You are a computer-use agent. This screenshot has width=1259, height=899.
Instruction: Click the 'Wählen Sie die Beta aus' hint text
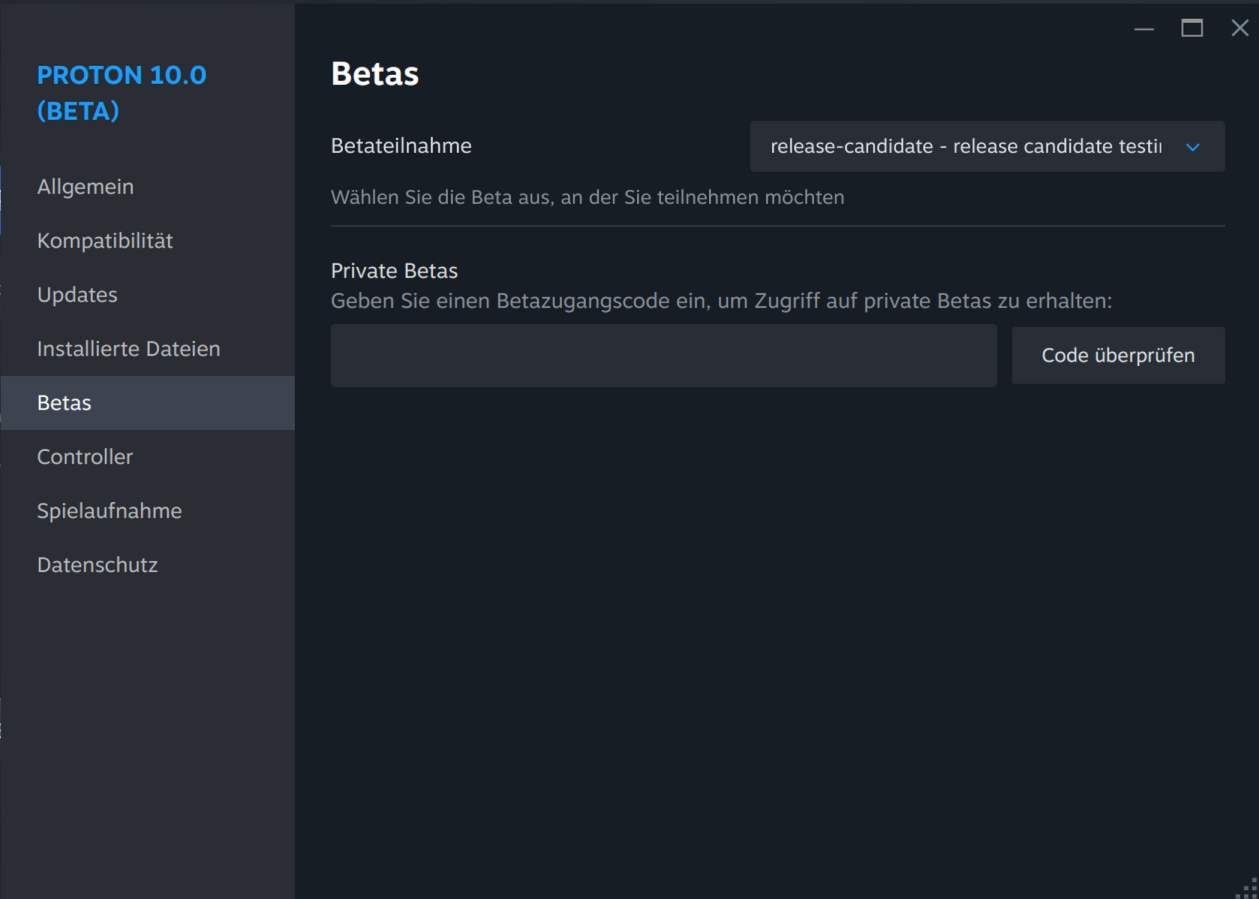pos(588,197)
